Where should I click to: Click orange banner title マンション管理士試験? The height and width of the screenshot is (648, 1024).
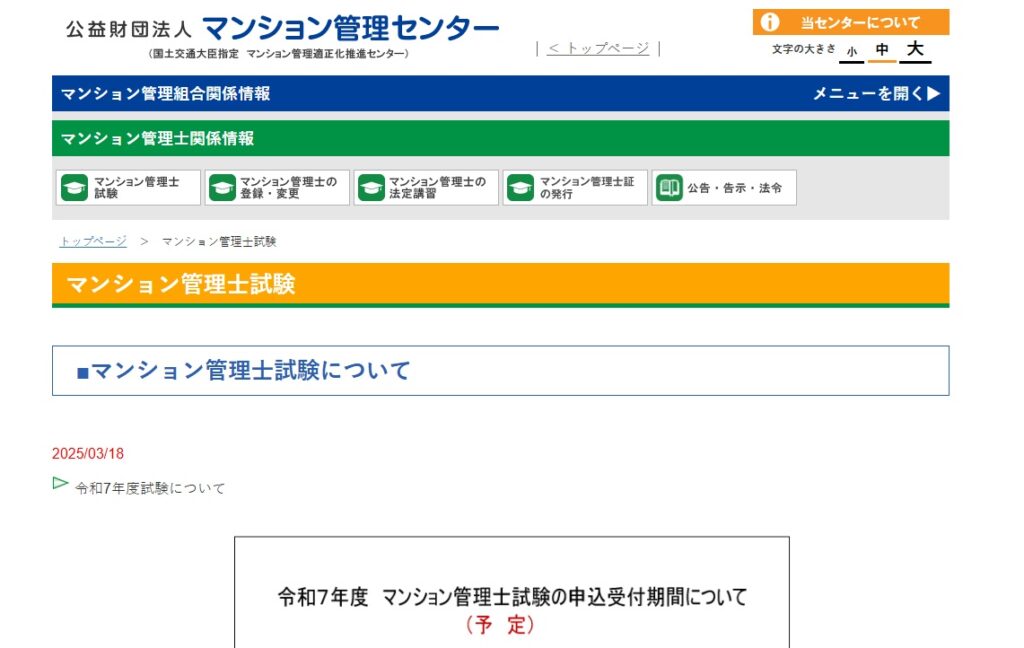(x=180, y=284)
